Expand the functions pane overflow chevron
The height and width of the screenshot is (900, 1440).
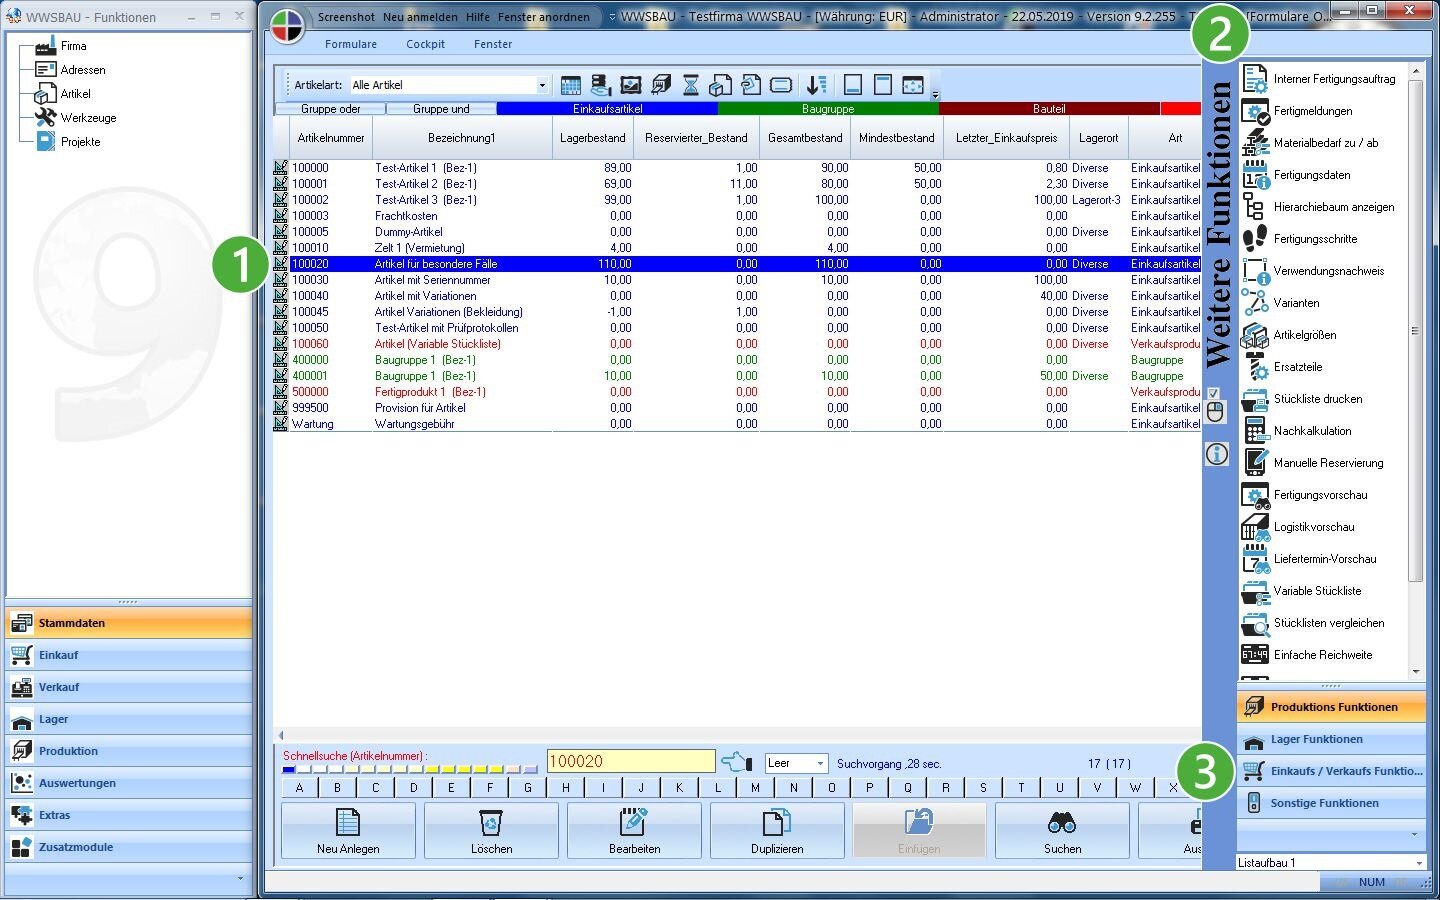point(1414,833)
